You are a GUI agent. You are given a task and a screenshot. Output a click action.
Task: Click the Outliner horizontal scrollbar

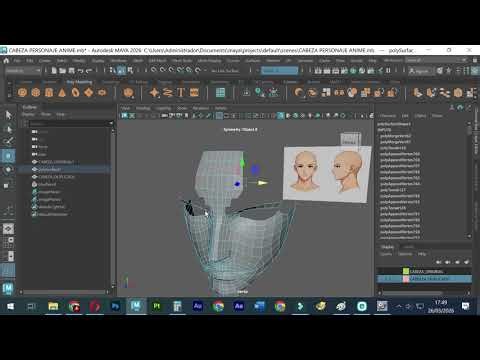click(x=64, y=292)
